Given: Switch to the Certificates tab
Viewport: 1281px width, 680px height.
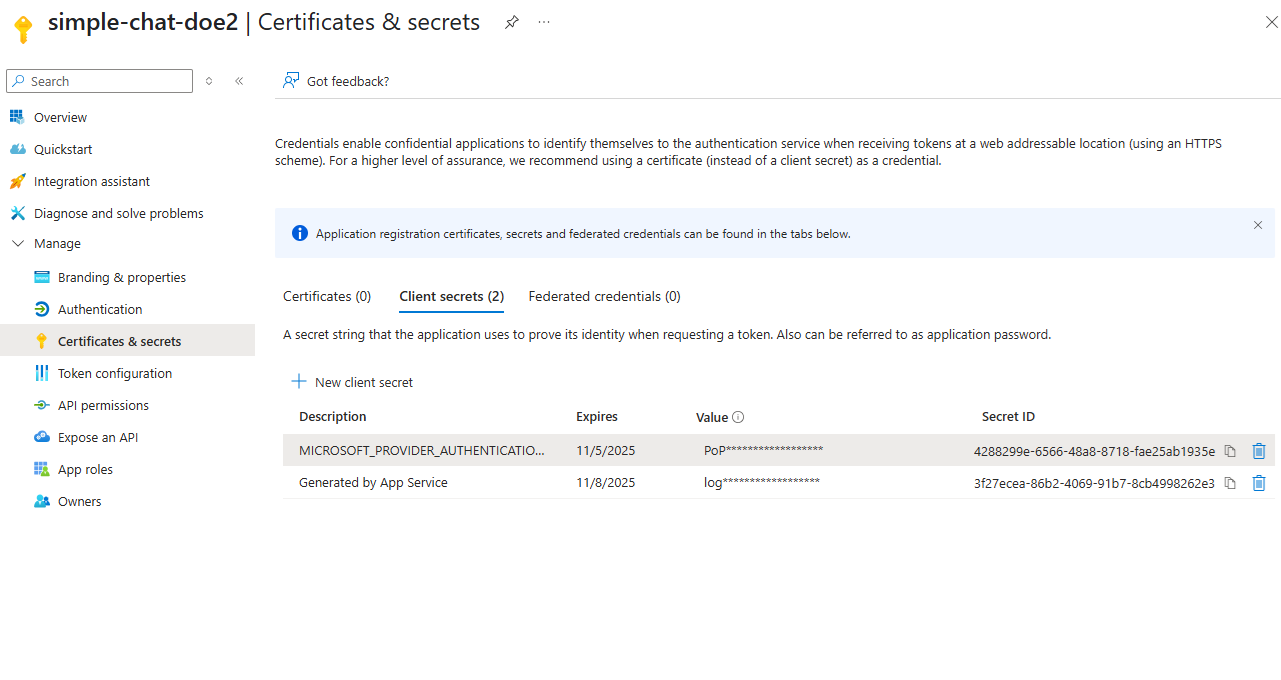Looking at the screenshot, I should coord(326,296).
